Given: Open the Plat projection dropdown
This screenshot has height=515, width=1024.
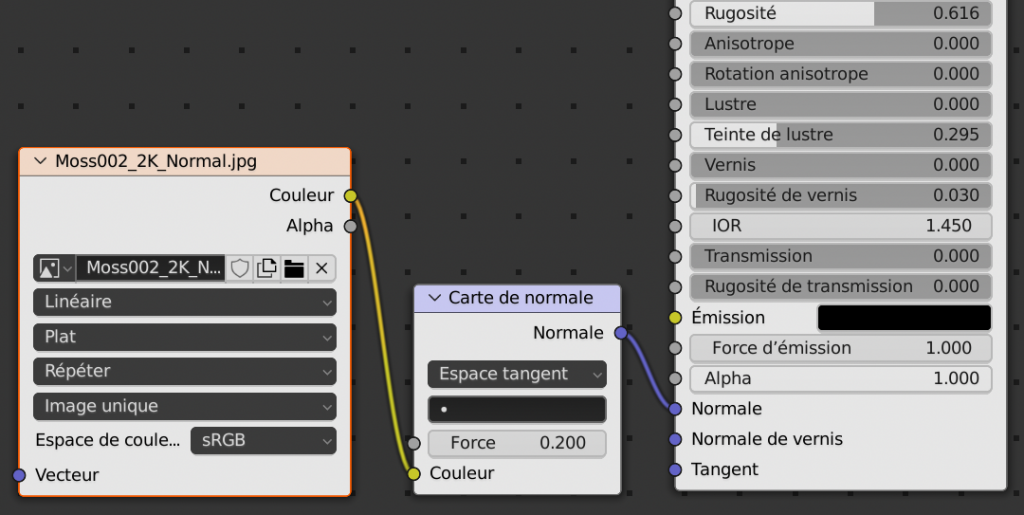Looking at the screenshot, I should coord(185,337).
